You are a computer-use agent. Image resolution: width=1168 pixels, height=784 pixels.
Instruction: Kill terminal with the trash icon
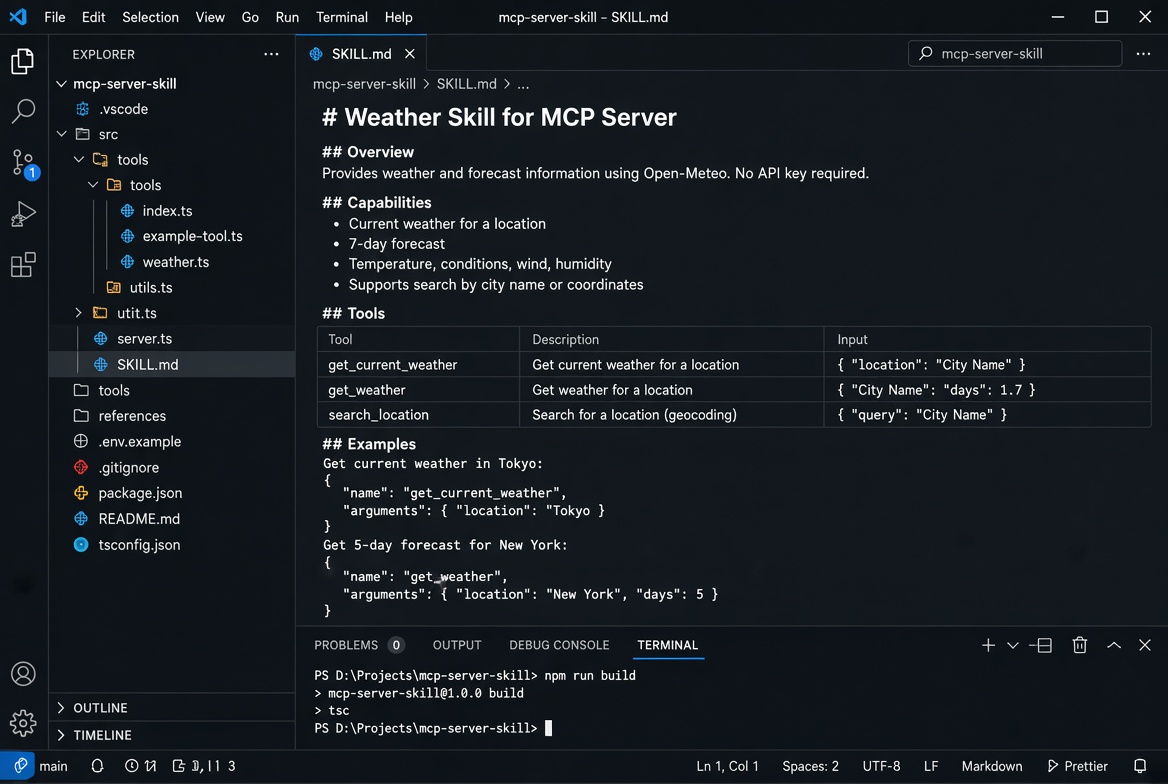click(1079, 645)
